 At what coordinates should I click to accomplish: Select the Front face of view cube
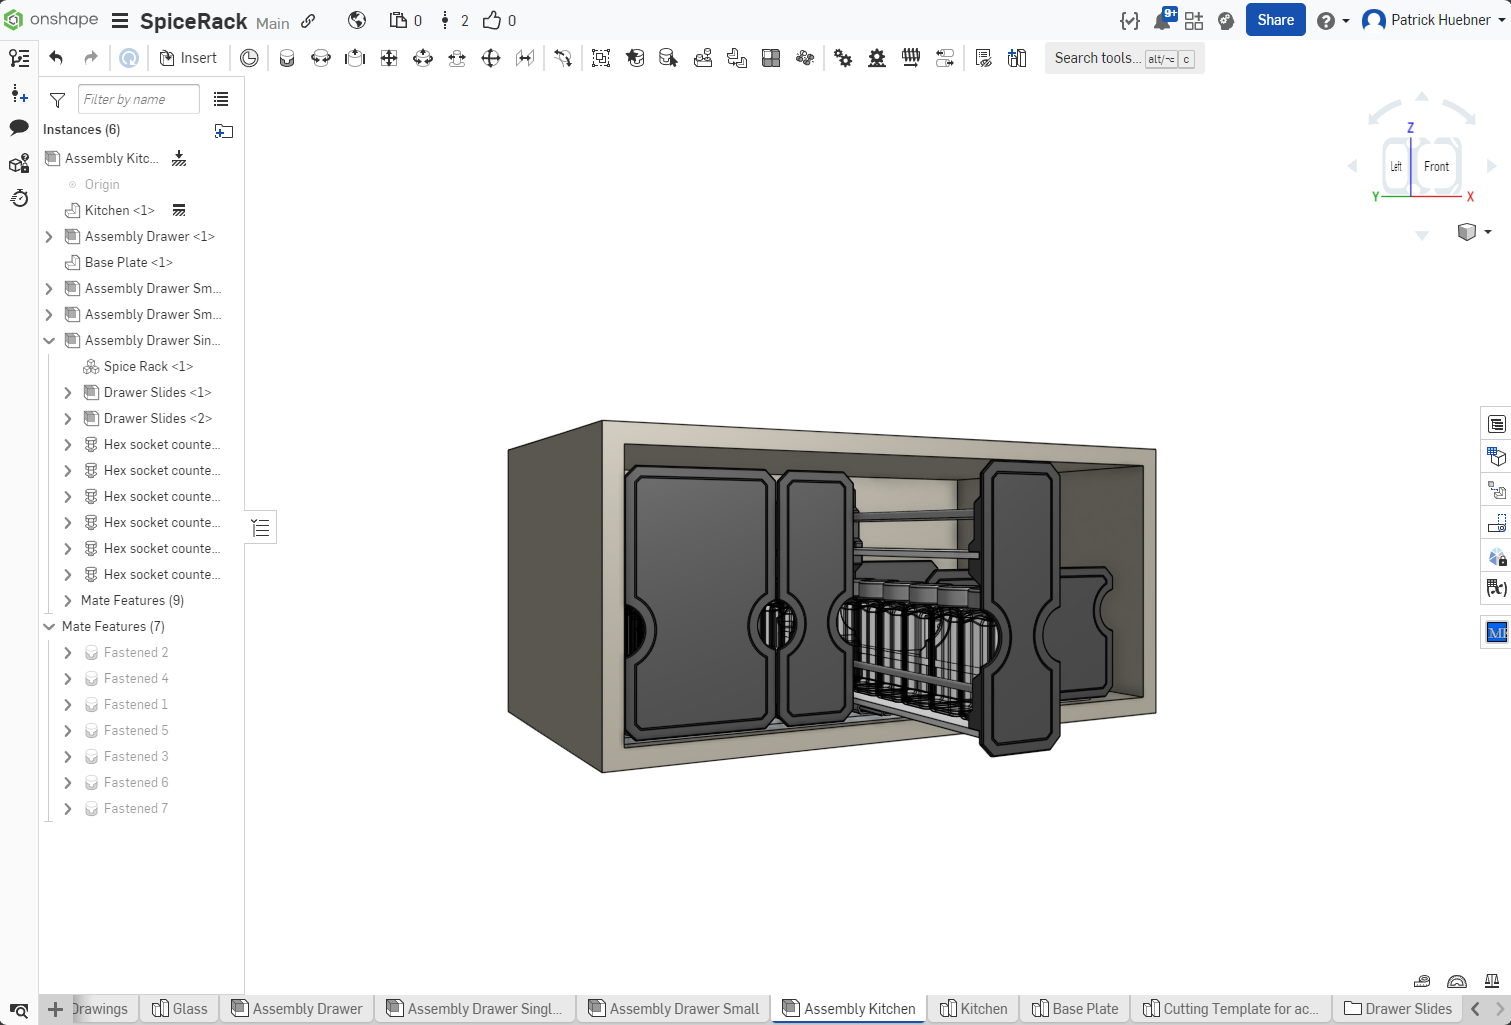(1437, 167)
